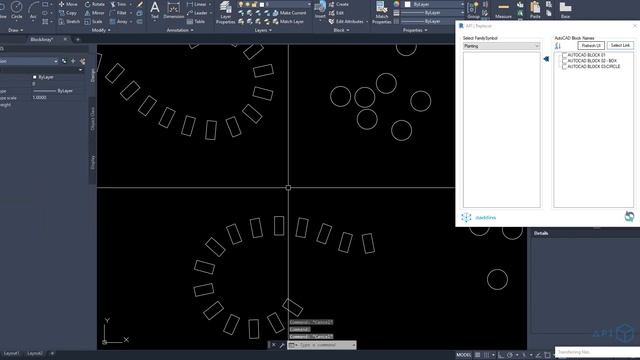
Task: Expand the Block panel dropdown
Action: pyautogui.click(x=341, y=30)
